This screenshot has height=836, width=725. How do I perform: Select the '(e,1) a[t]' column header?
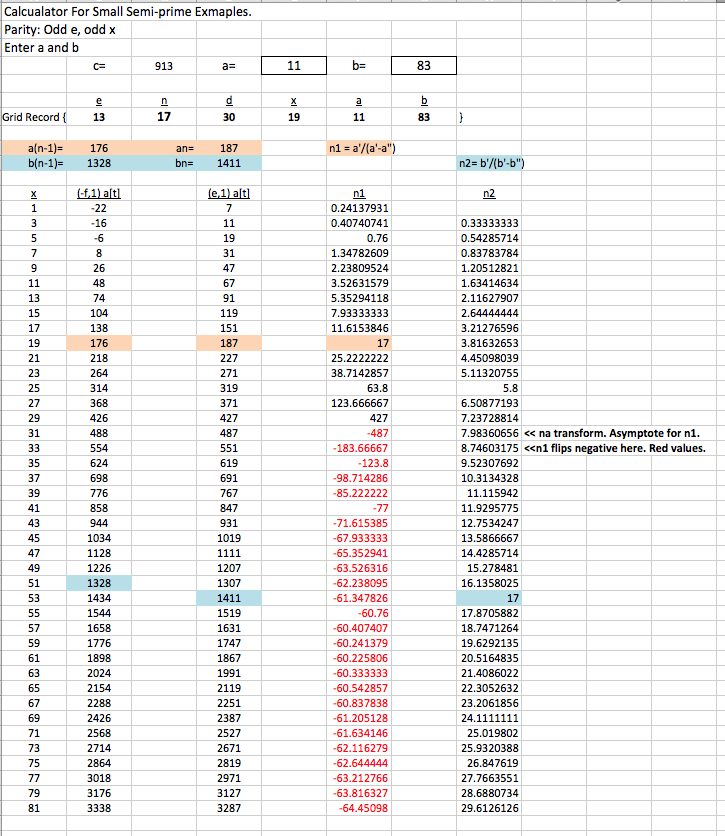coord(229,194)
